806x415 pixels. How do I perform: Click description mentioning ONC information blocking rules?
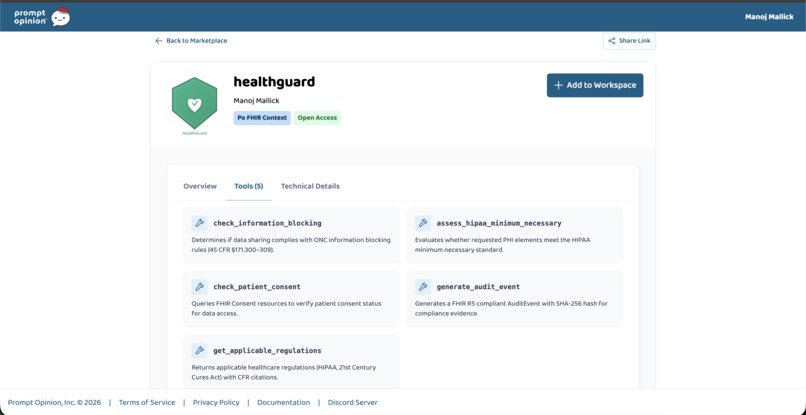point(291,245)
